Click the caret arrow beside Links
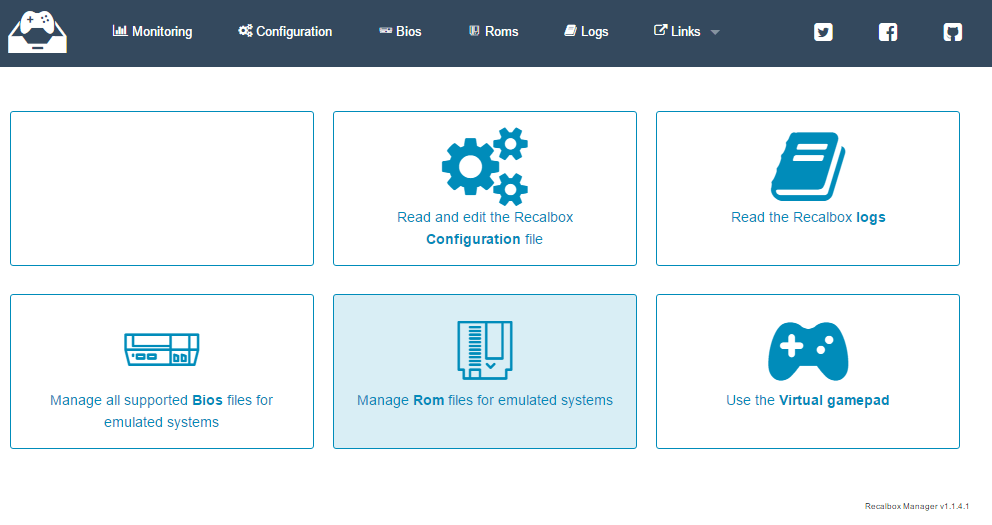Image resolution: width=992 pixels, height=525 pixels. point(715,33)
